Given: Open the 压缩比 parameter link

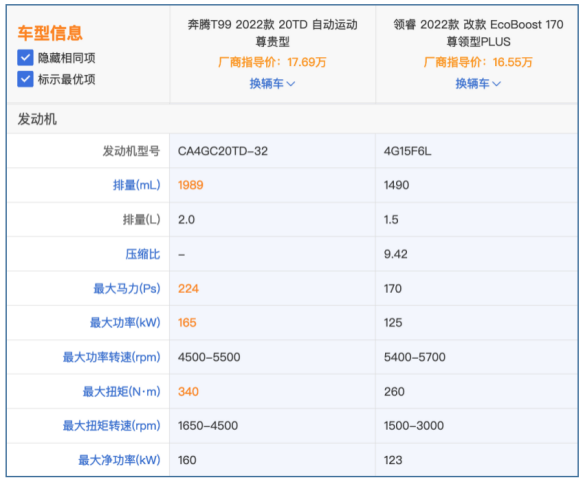Looking at the screenshot, I should pos(143,254).
